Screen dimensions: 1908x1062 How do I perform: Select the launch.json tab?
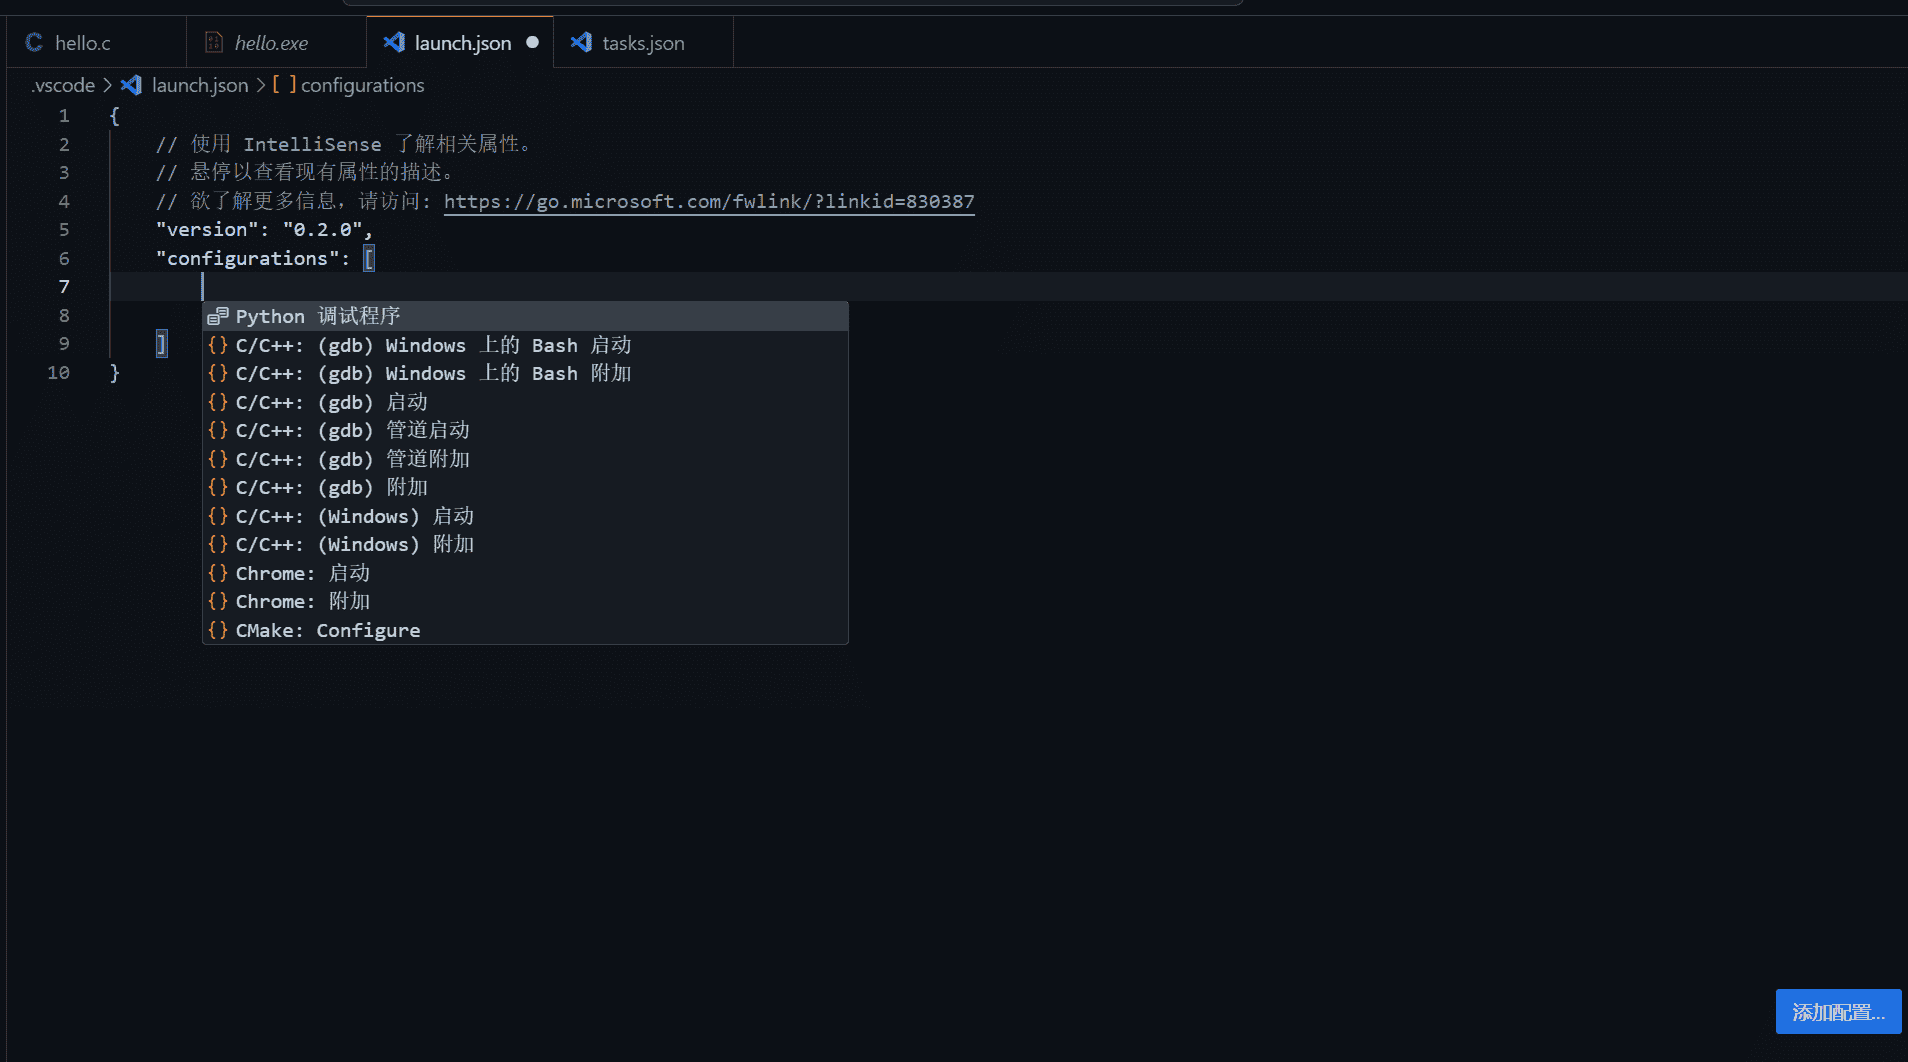pyautogui.click(x=460, y=43)
